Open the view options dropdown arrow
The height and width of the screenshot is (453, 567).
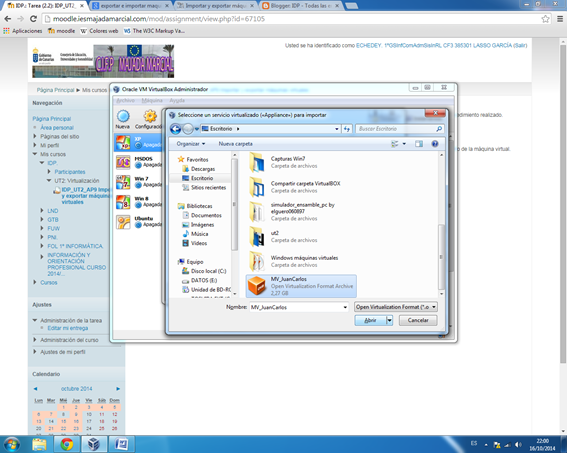point(404,144)
